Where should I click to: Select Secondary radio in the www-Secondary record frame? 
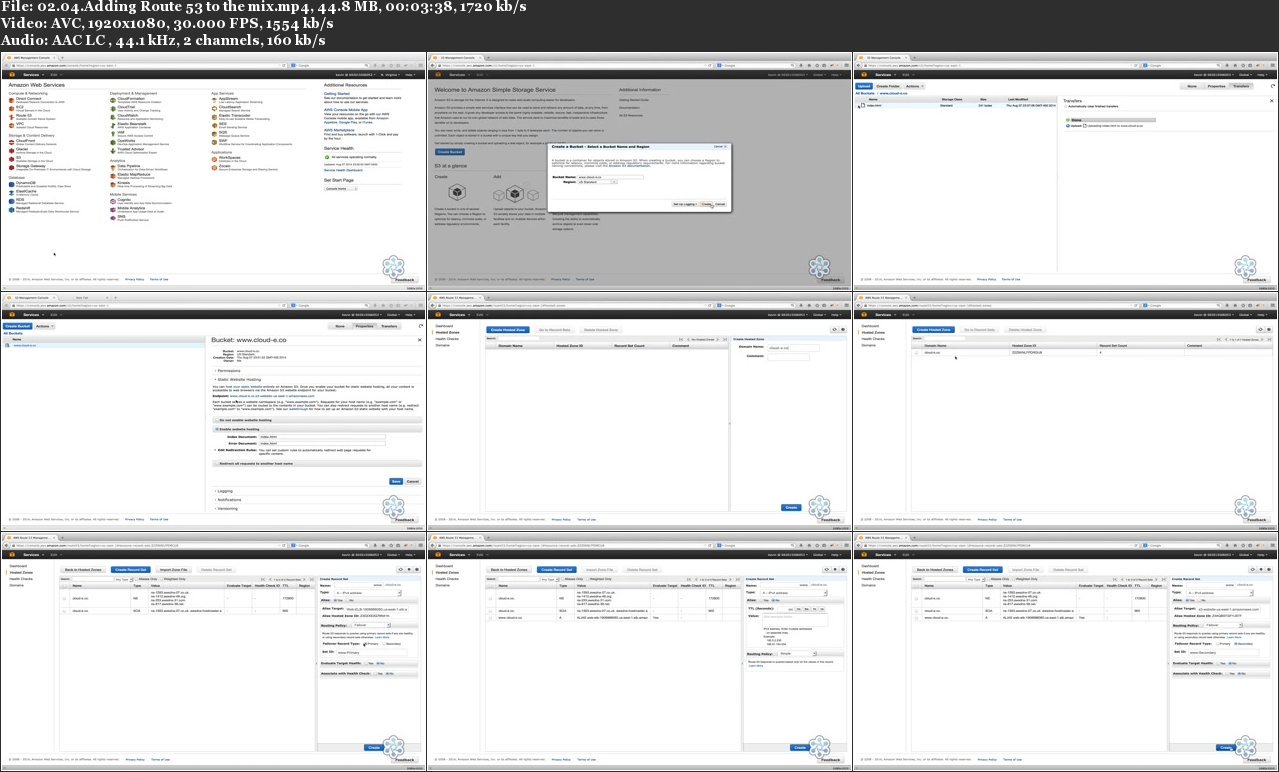click(1235, 644)
